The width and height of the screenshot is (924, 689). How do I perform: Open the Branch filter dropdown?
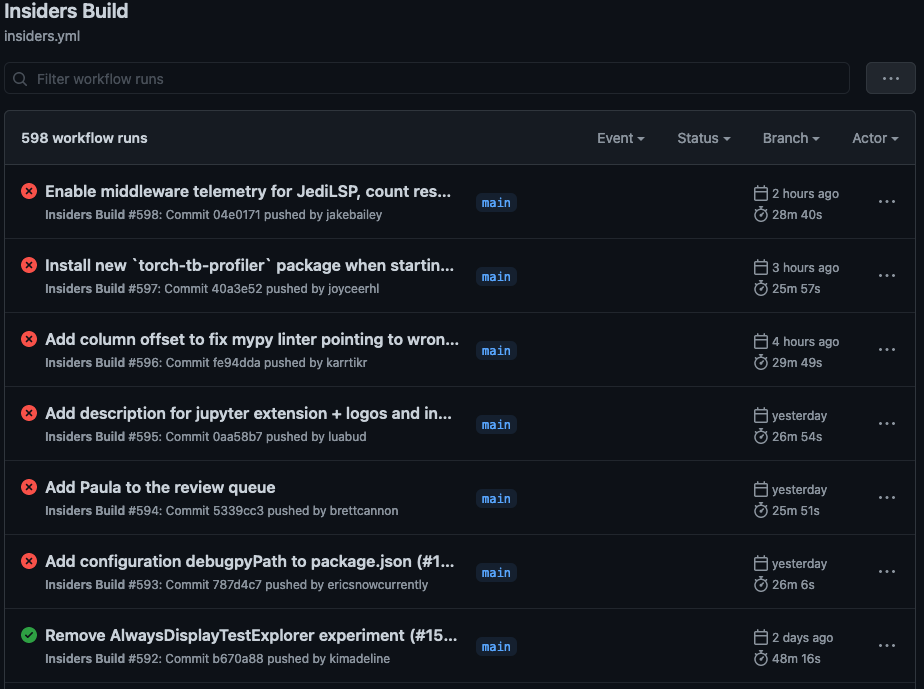791,138
